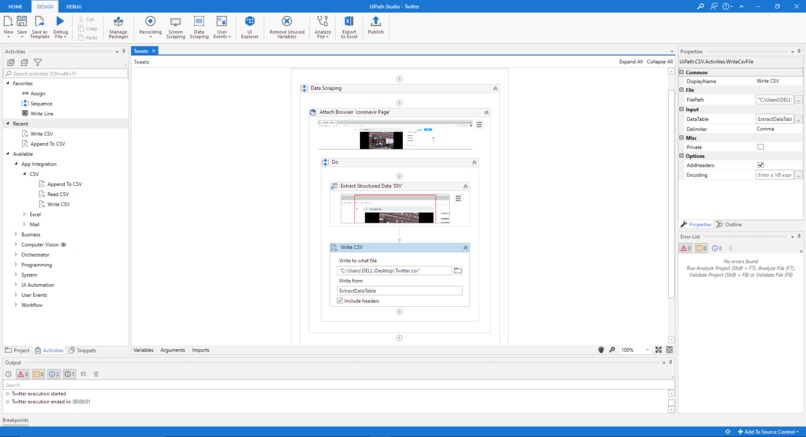
Task: Collapse the Data Scraping sequence
Action: pos(495,88)
